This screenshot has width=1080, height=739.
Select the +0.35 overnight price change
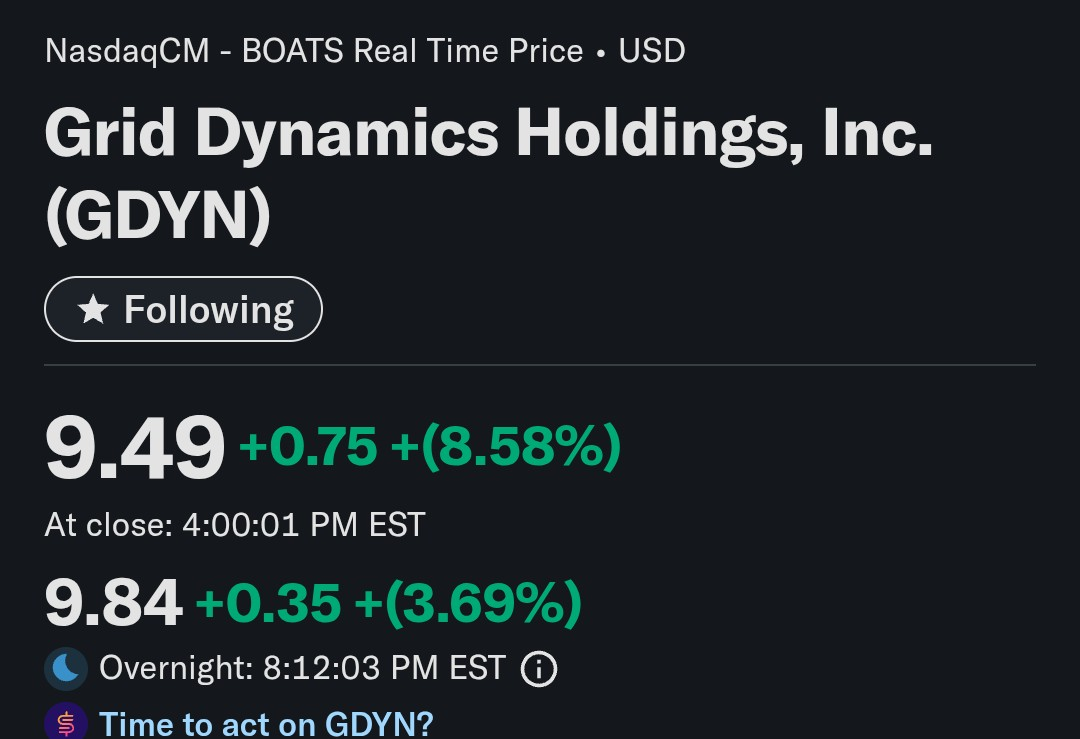(268, 602)
